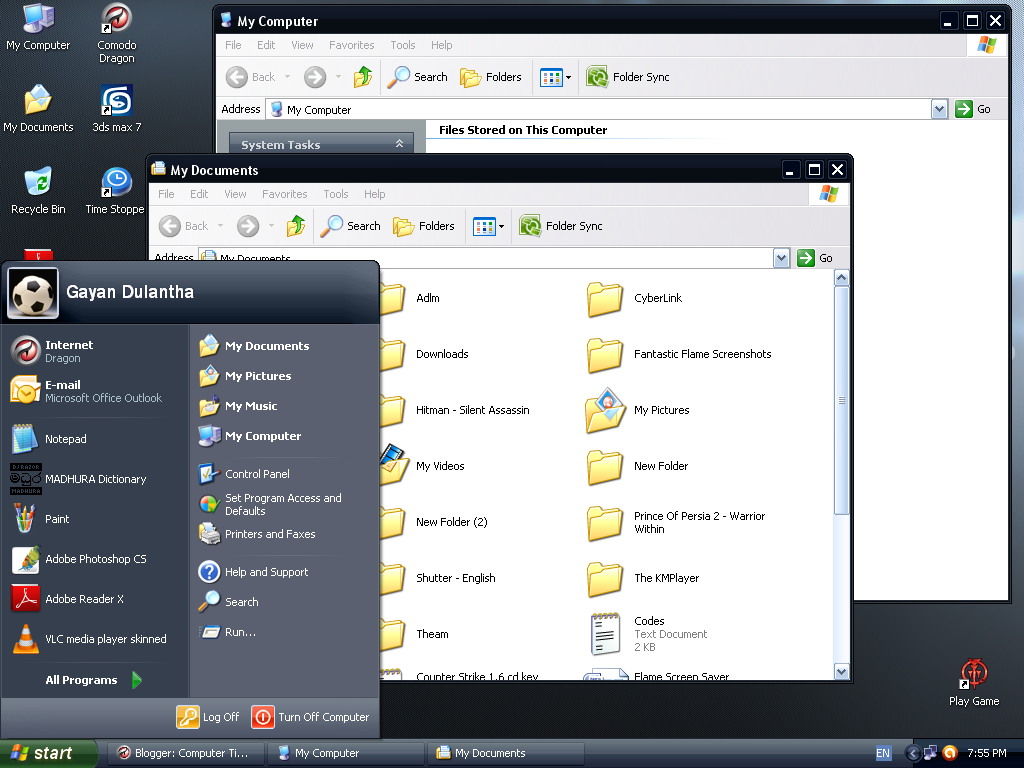Launch 3ds max 7 from the desktop
This screenshot has width=1024, height=768.
(115, 100)
